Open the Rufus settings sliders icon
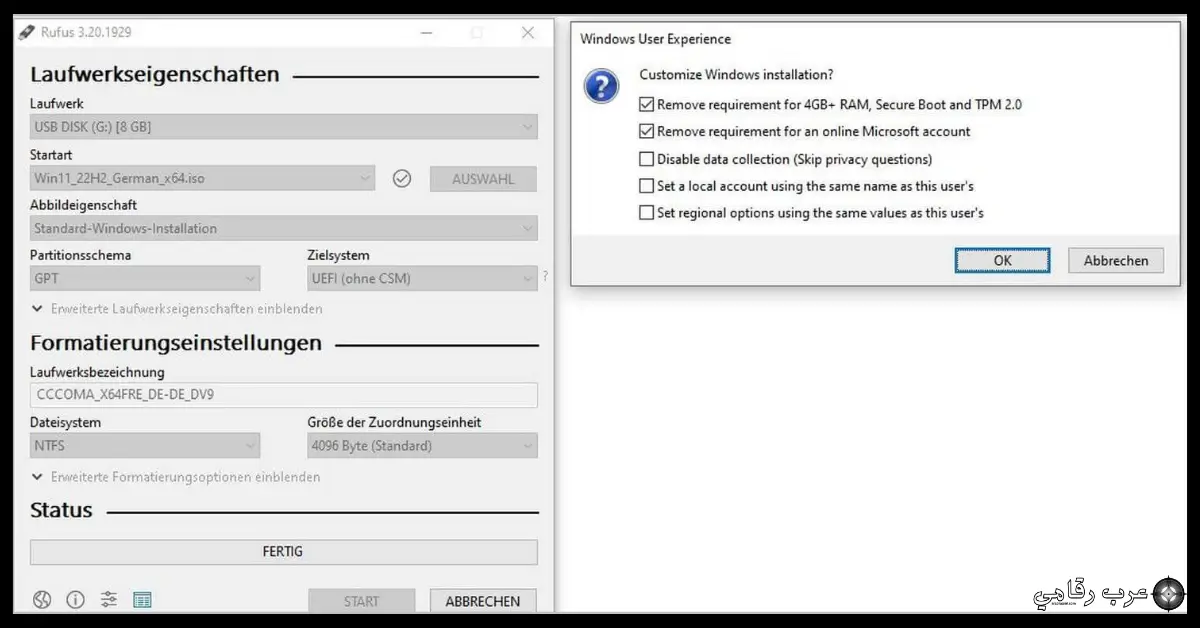1200x628 pixels. [109, 600]
